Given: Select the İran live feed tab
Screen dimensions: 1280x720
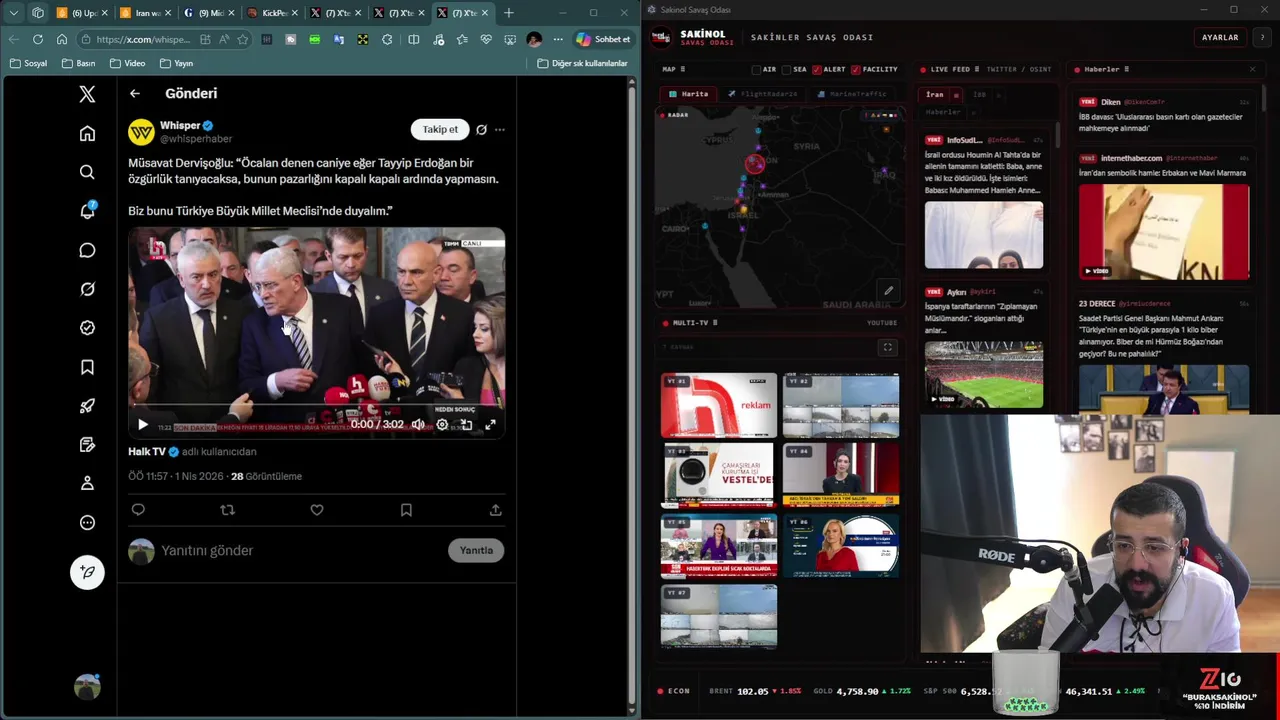Looking at the screenshot, I should (x=935, y=95).
